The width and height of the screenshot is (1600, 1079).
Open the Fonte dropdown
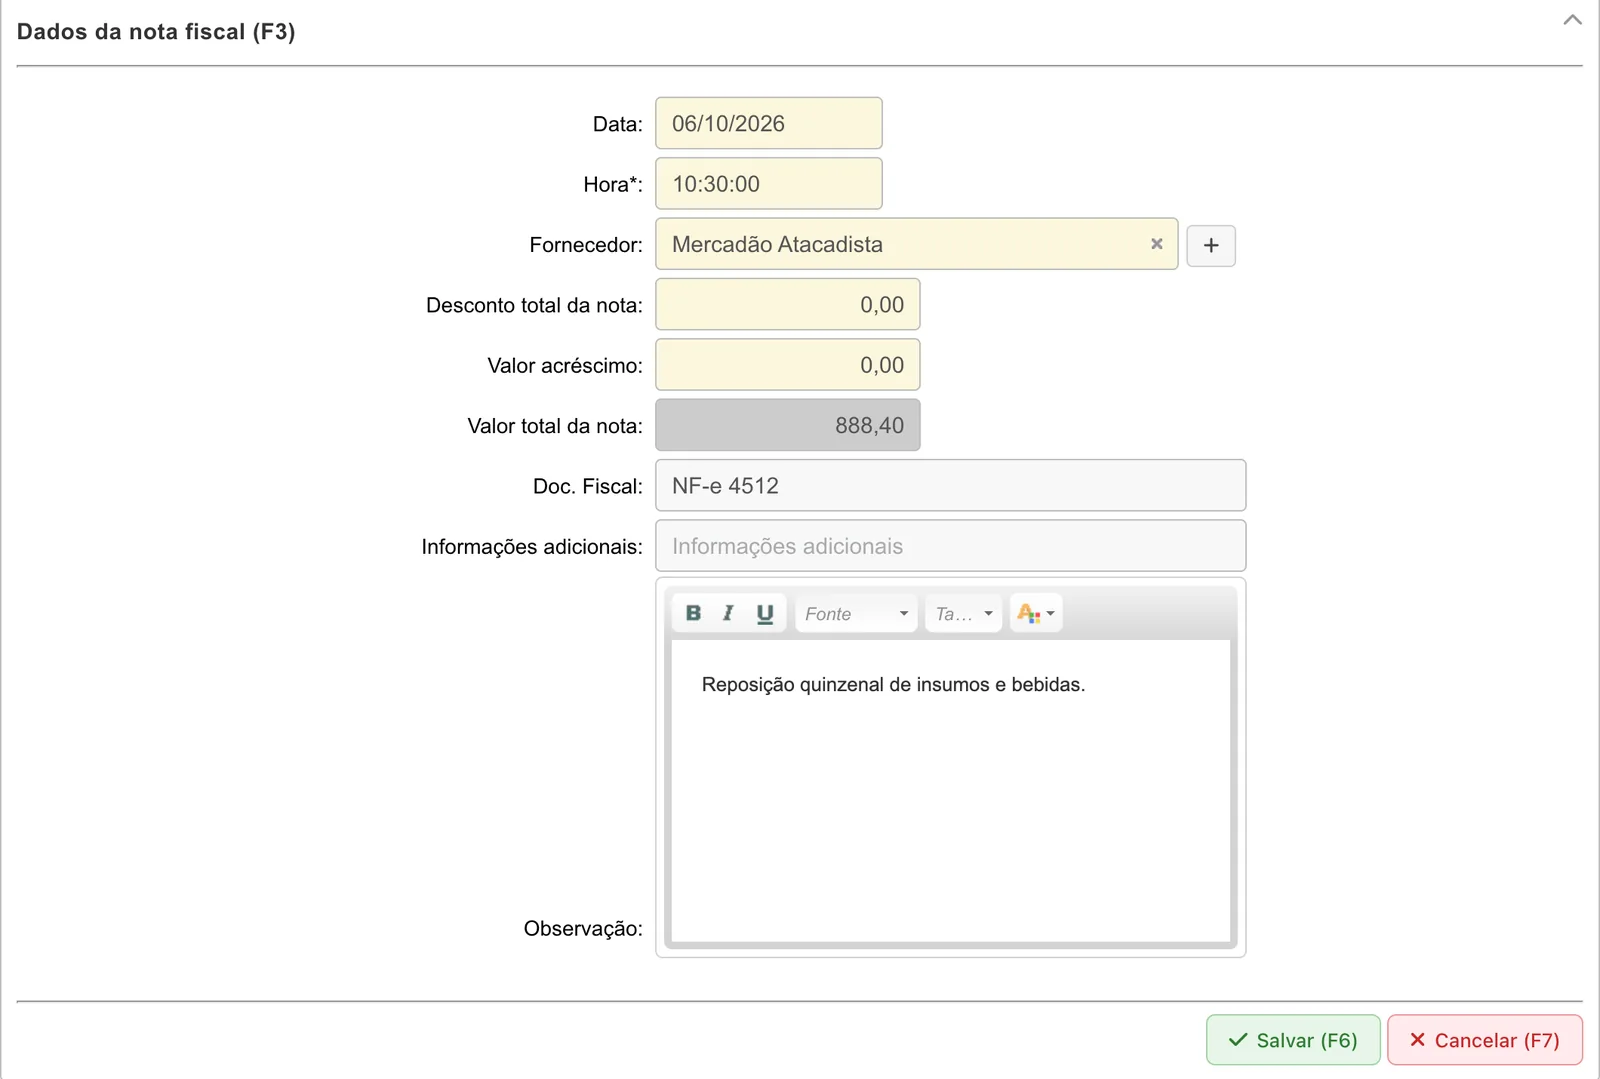[x=856, y=613]
